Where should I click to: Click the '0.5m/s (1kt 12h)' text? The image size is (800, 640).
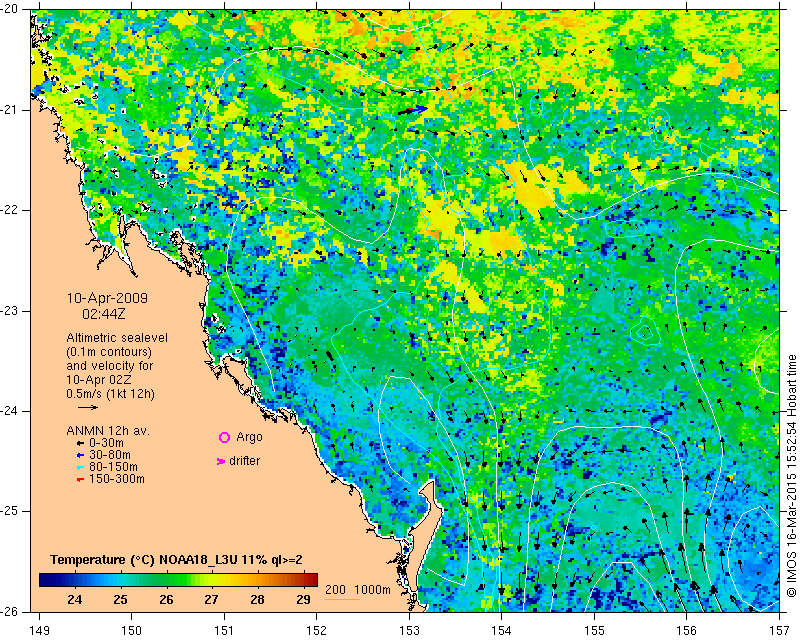click(x=110, y=394)
